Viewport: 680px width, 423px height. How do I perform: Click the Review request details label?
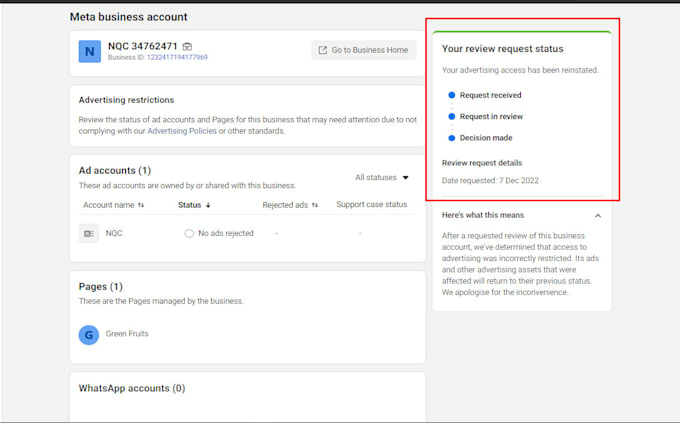(482, 163)
